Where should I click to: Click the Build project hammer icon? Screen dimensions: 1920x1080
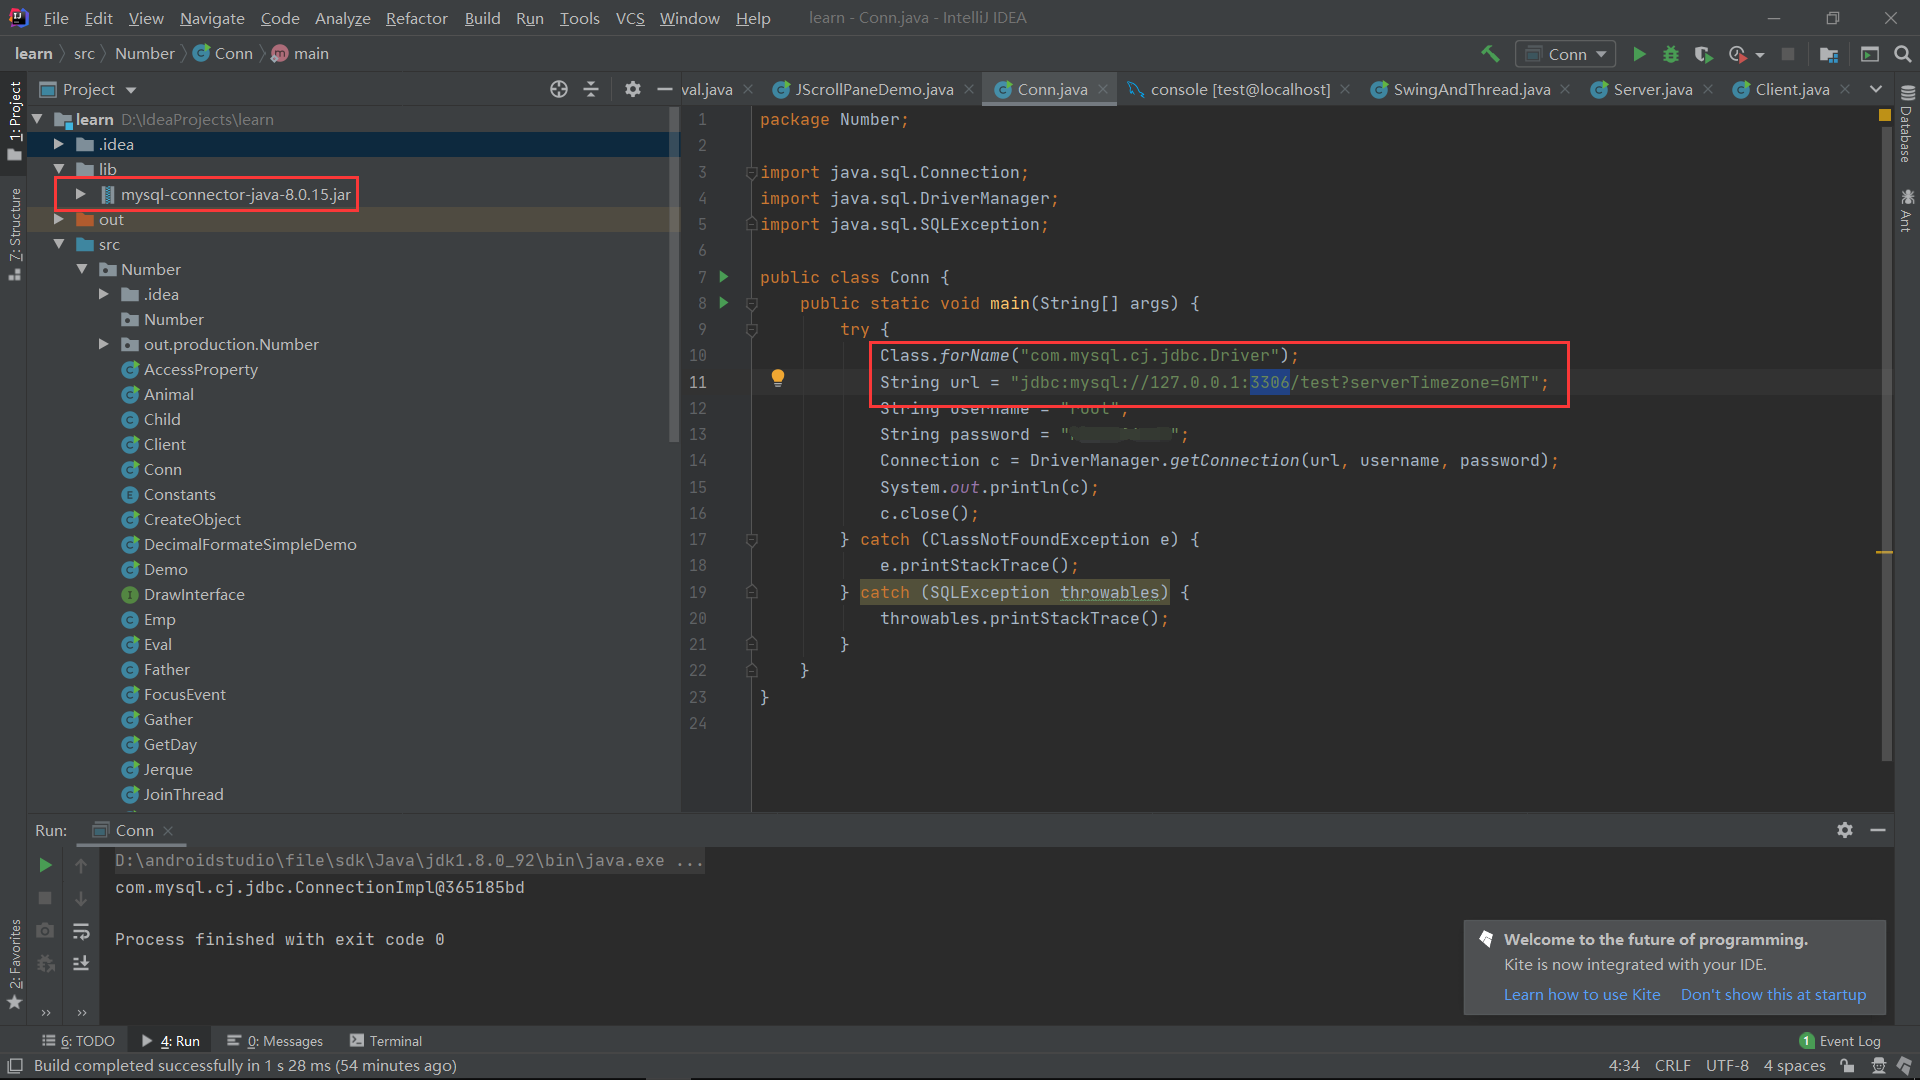1490,54
